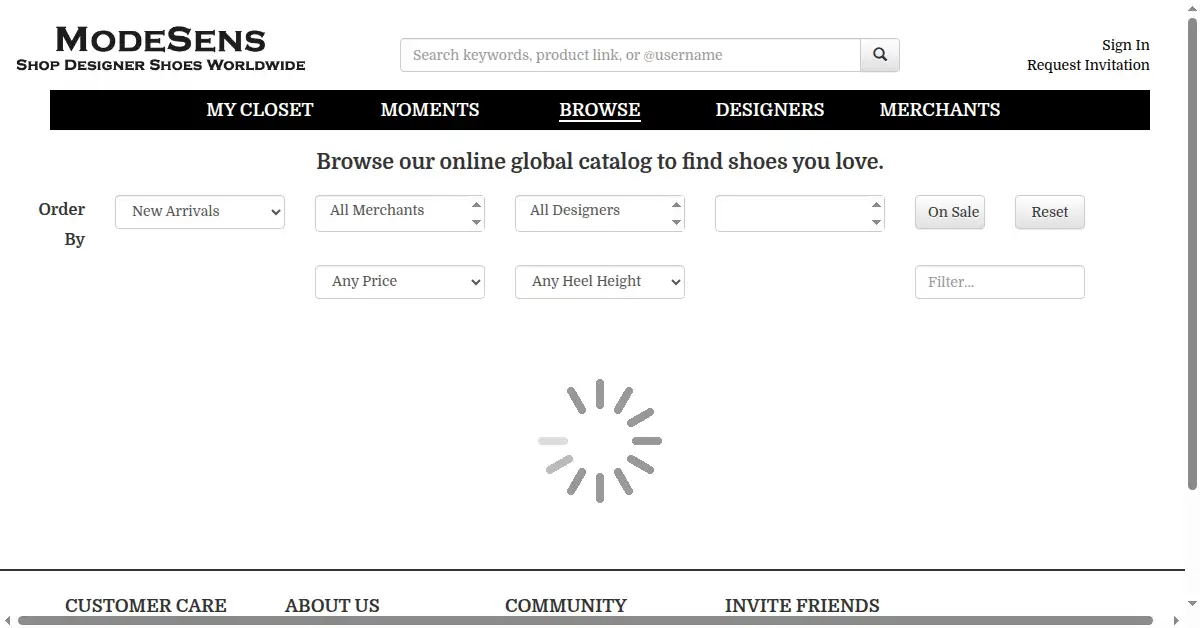Click the horizontal scrollbar right arrow
Screen dimensions: 1200x628
pyautogui.click(x=1176, y=621)
